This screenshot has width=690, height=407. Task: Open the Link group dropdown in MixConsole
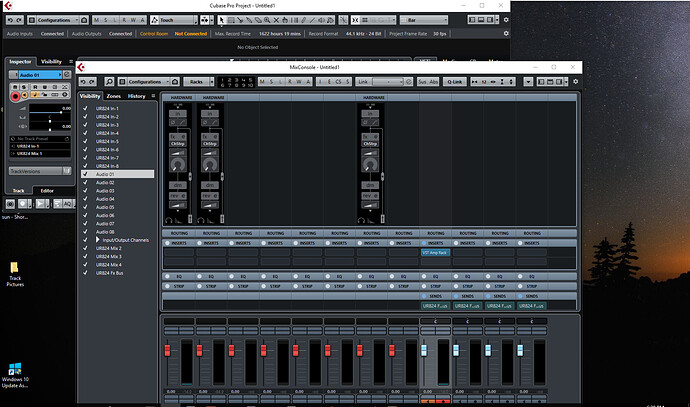coord(386,82)
